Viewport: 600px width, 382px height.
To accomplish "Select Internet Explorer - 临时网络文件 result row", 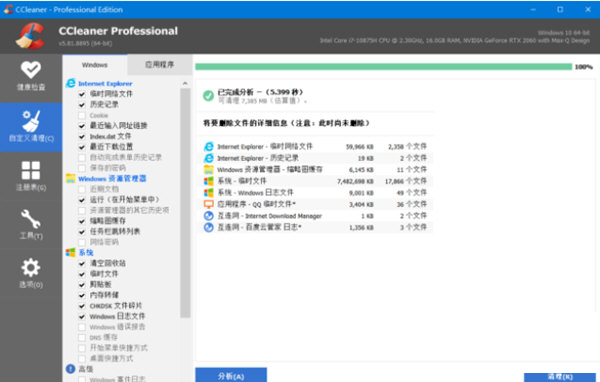I will point(315,147).
